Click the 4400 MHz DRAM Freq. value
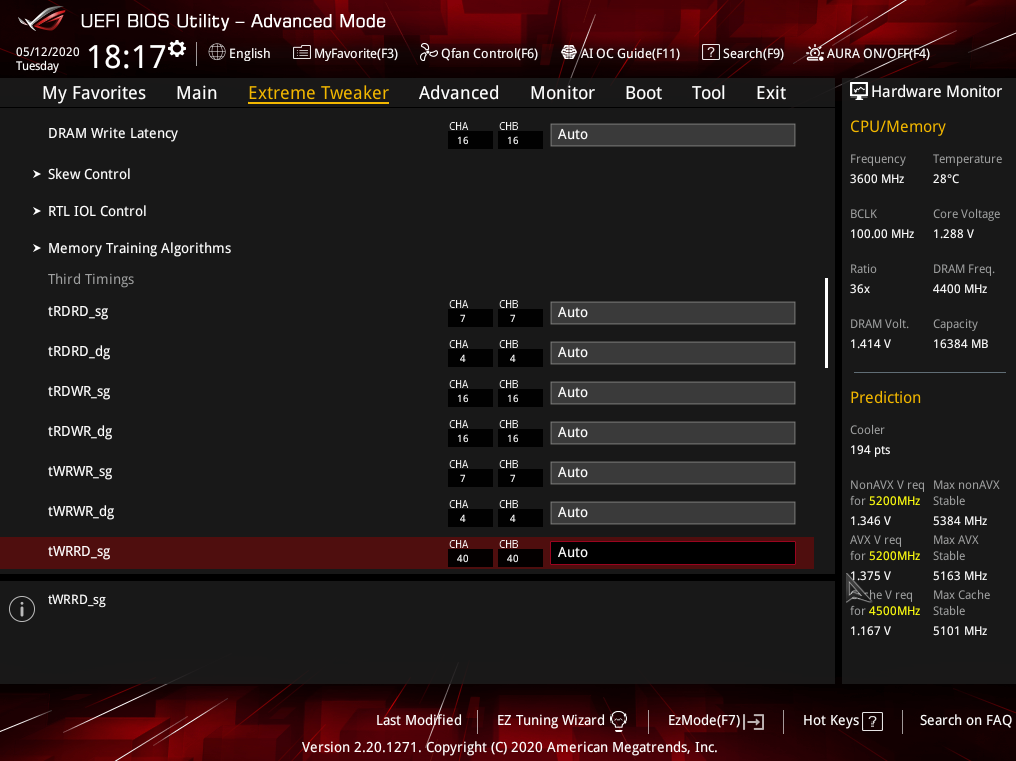This screenshot has height=761, width=1016. pos(960,289)
